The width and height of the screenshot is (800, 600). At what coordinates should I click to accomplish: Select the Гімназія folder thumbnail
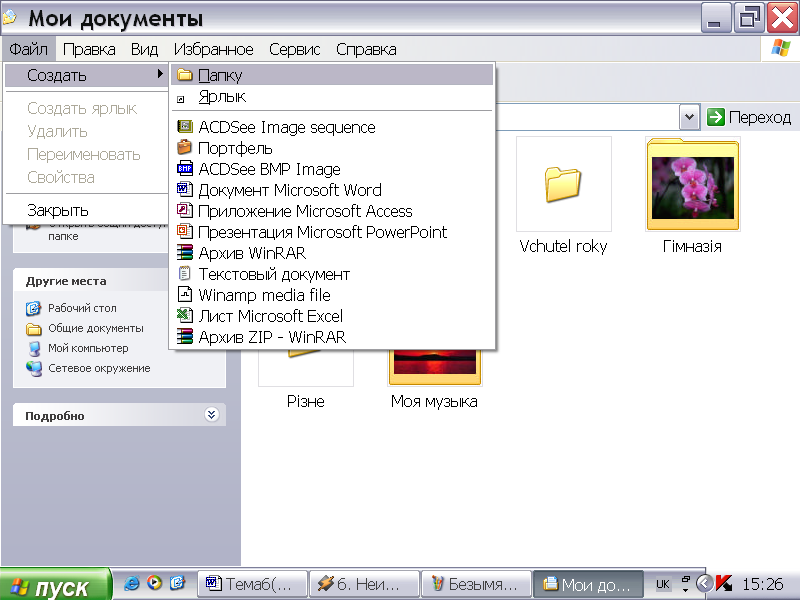[692, 184]
